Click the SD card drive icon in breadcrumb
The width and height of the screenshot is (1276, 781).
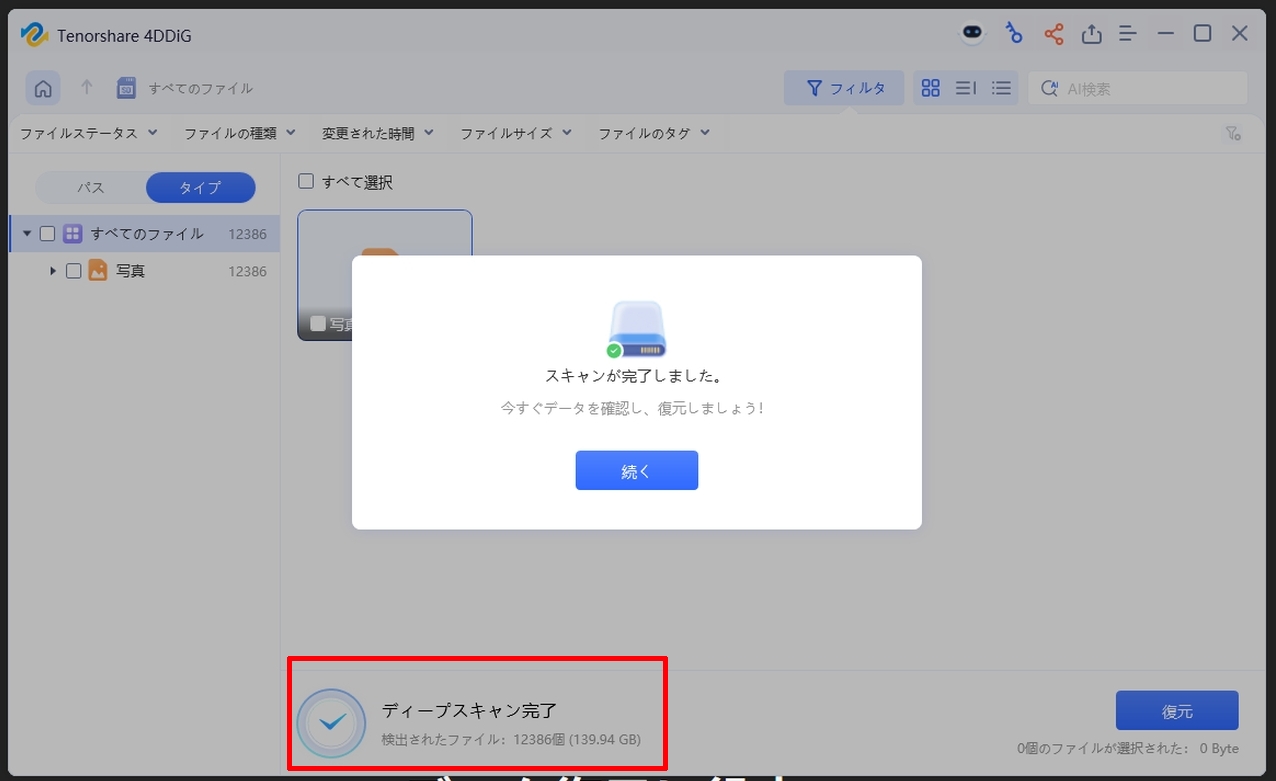126,88
